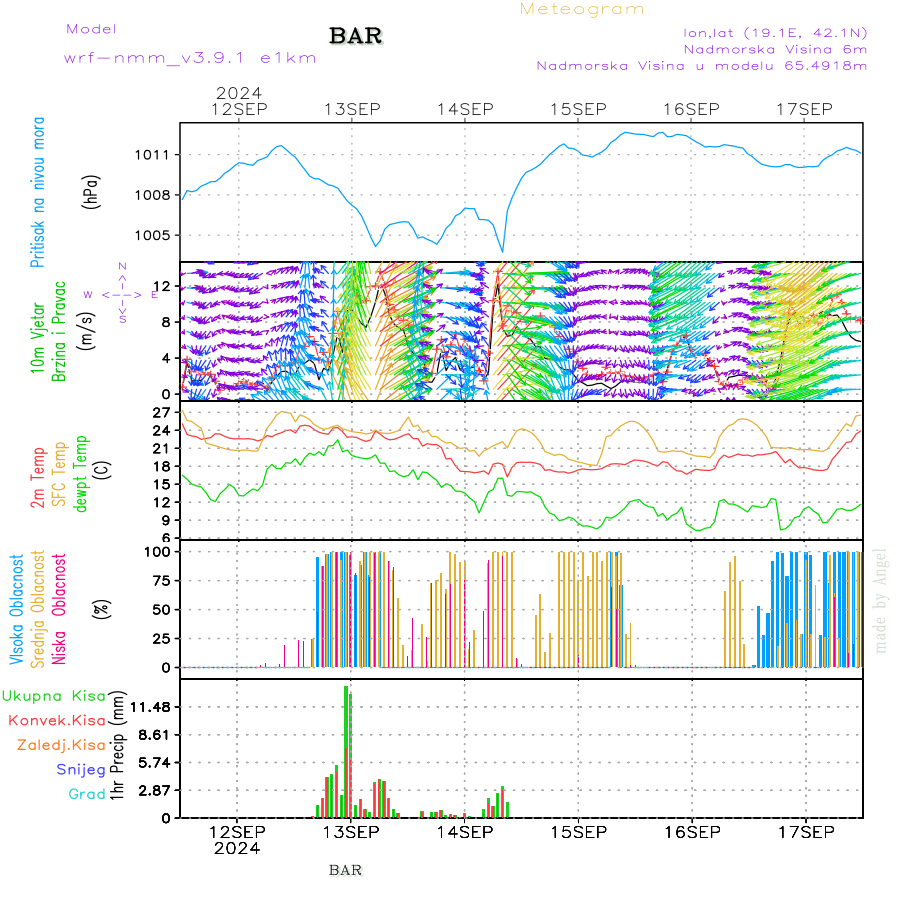Click the "18" temperature axis value
Viewport: 900px width, 900px height.
click(x=161, y=467)
